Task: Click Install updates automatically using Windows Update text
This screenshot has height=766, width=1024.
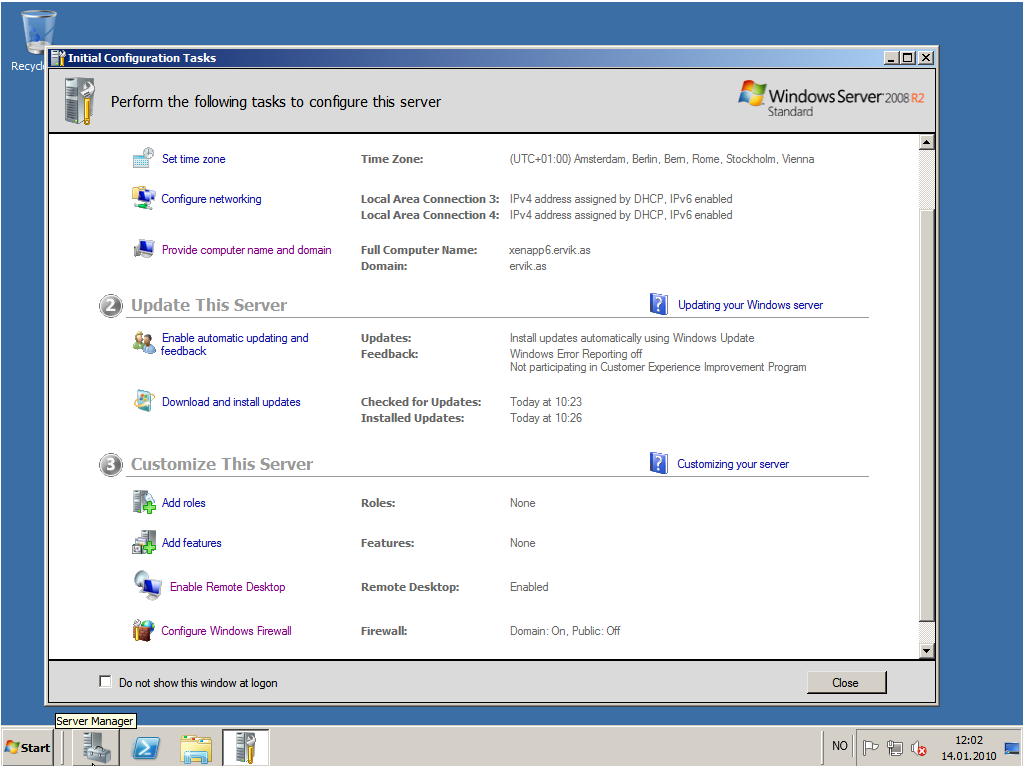Action: point(632,338)
